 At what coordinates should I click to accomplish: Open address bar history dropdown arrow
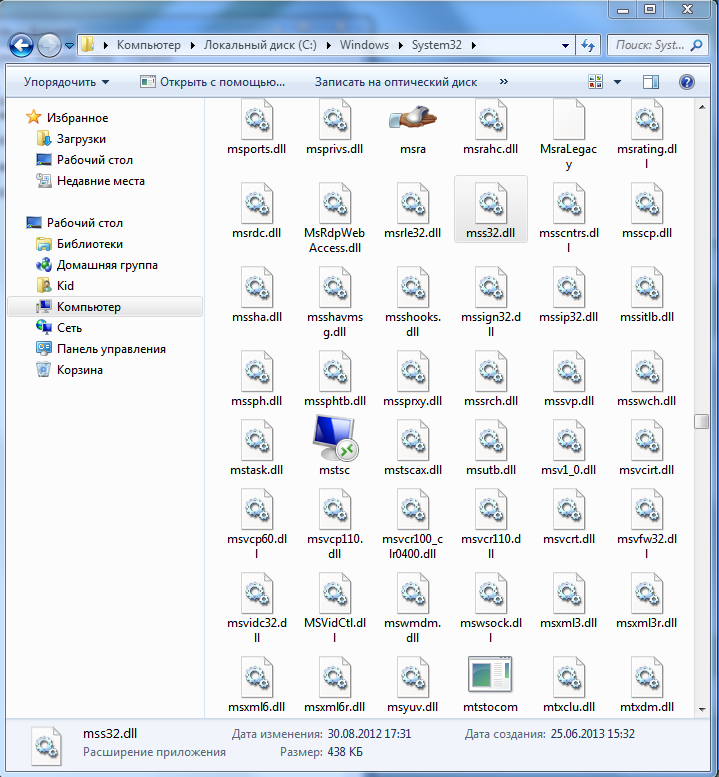click(565, 46)
